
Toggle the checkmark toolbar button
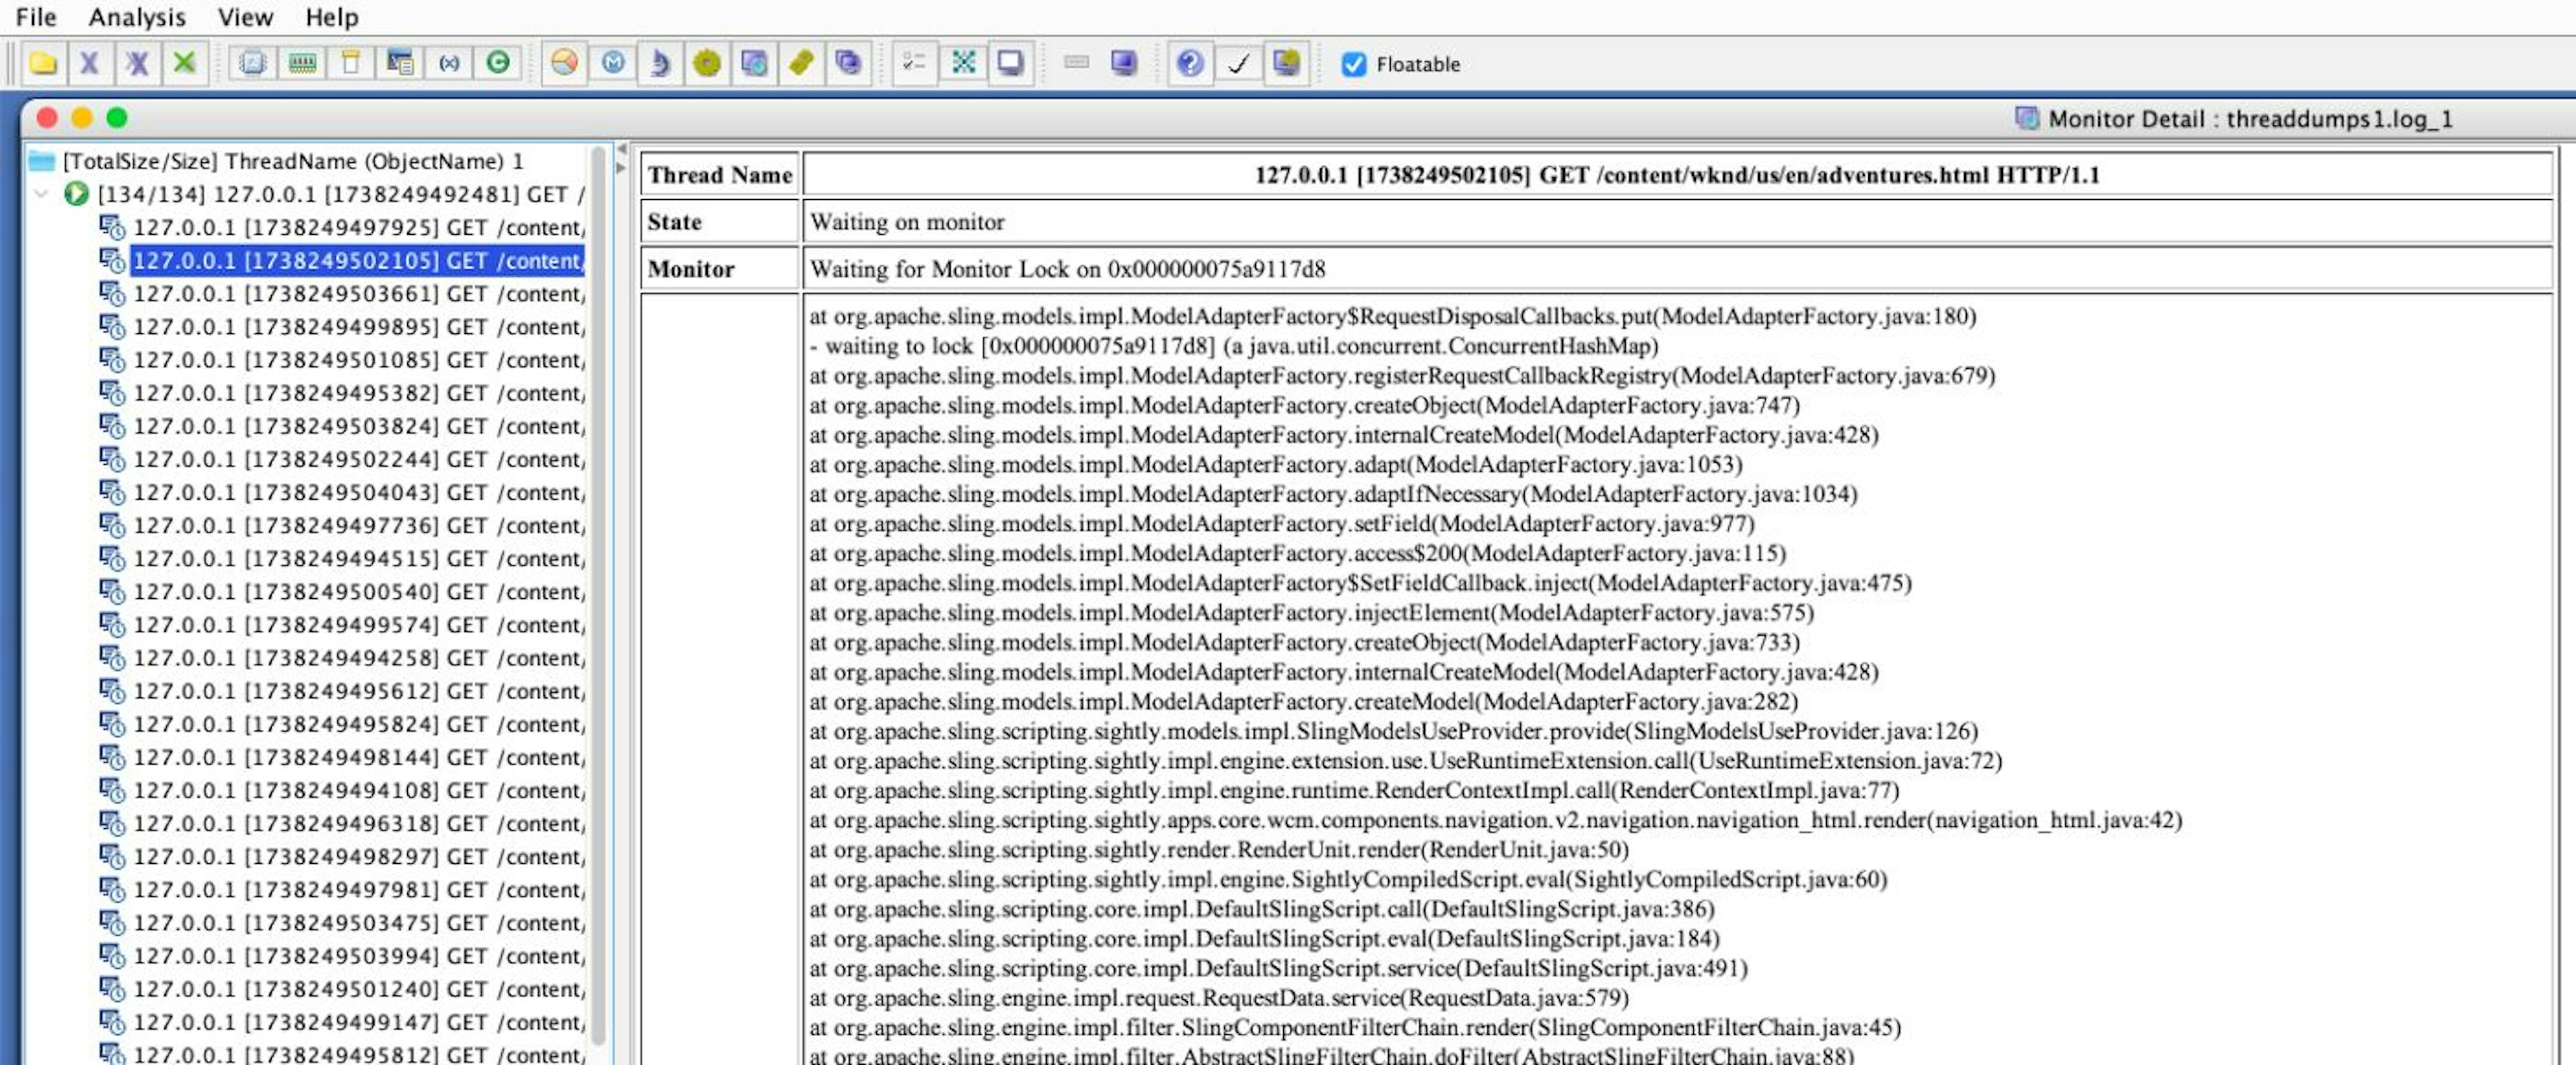tap(1238, 63)
